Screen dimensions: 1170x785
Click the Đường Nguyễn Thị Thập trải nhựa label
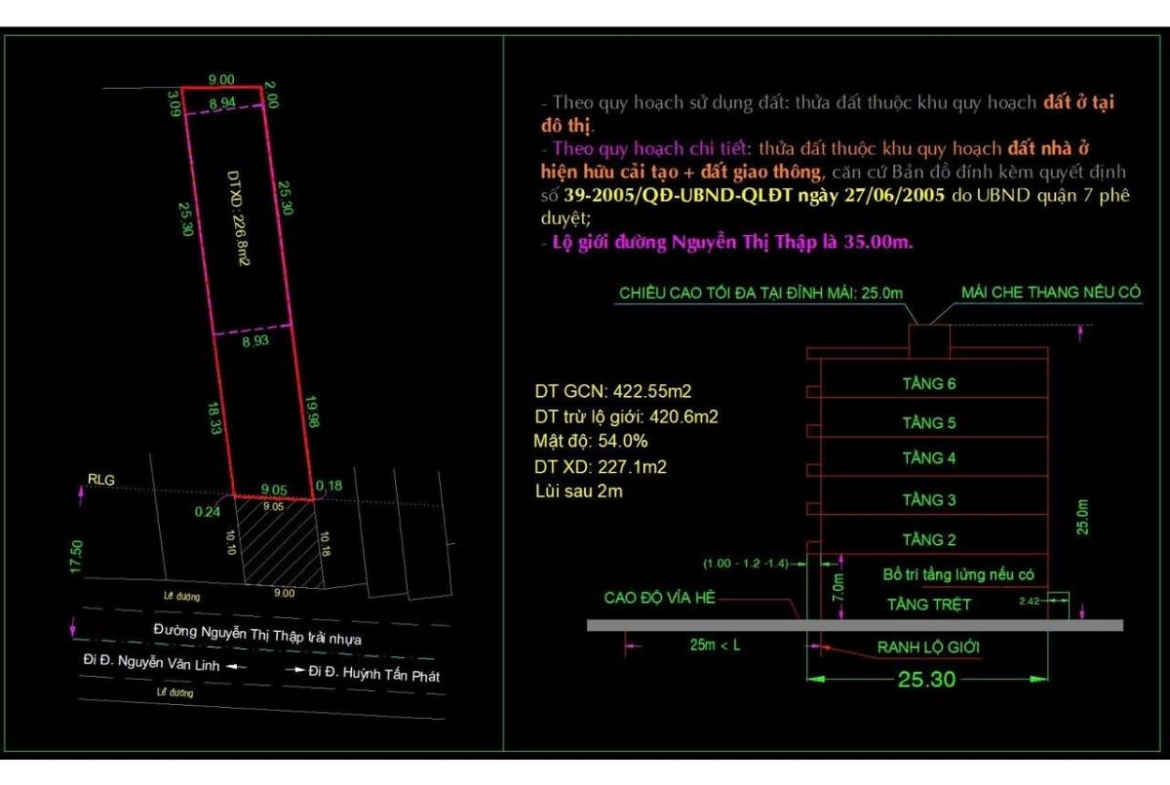(x=257, y=634)
